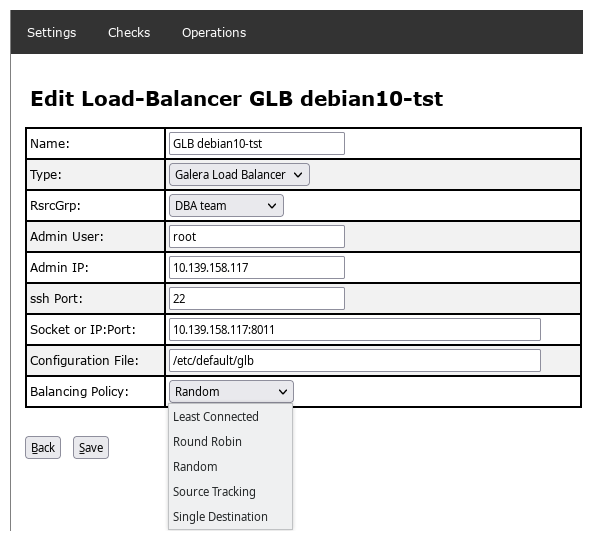Click the ssh Port field with 22
Viewport: 593px width, 541px height.
tap(257, 299)
